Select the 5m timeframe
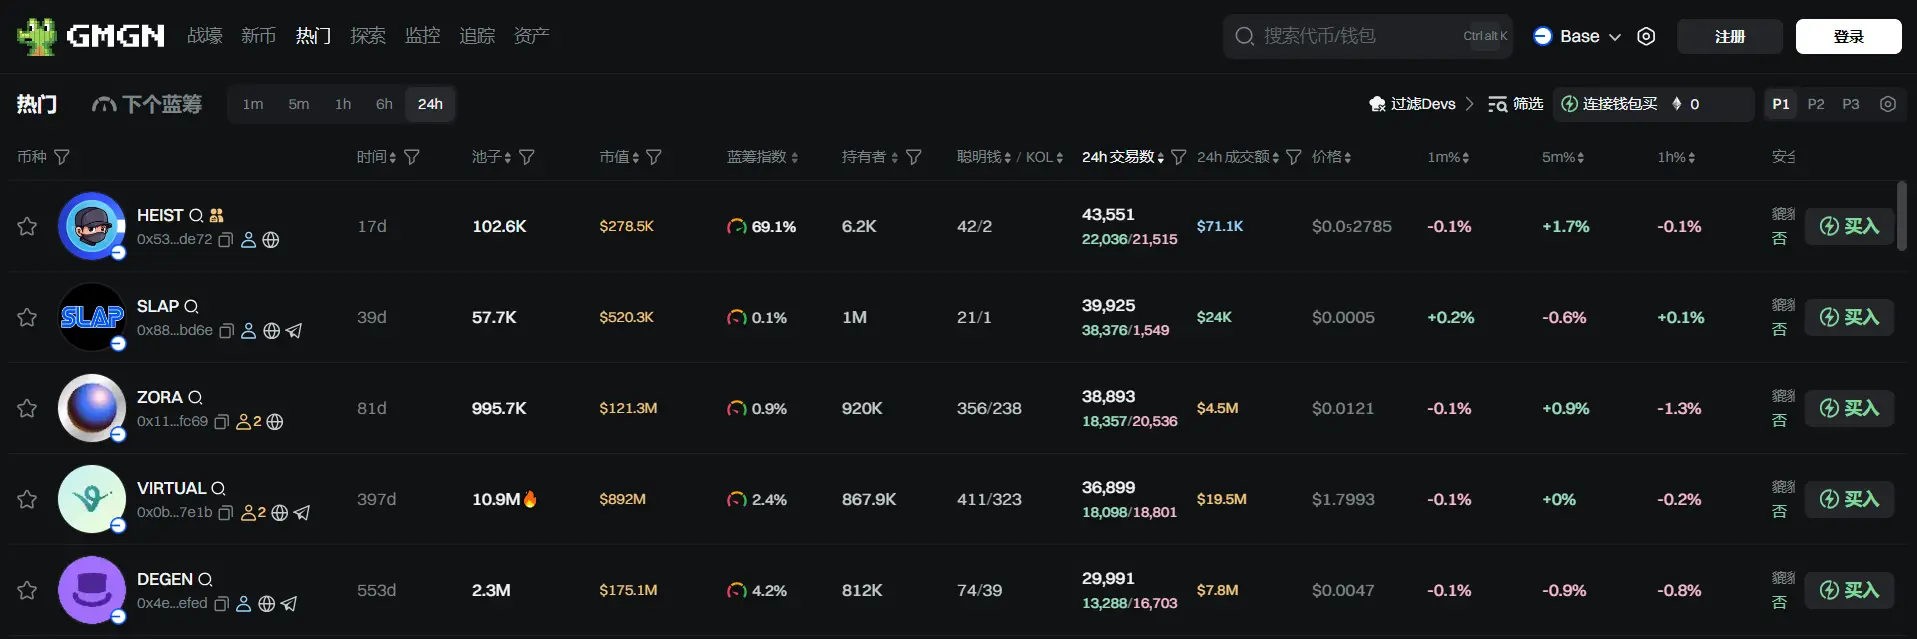Screen dimensions: 1917x639 (x=299, y=104)
